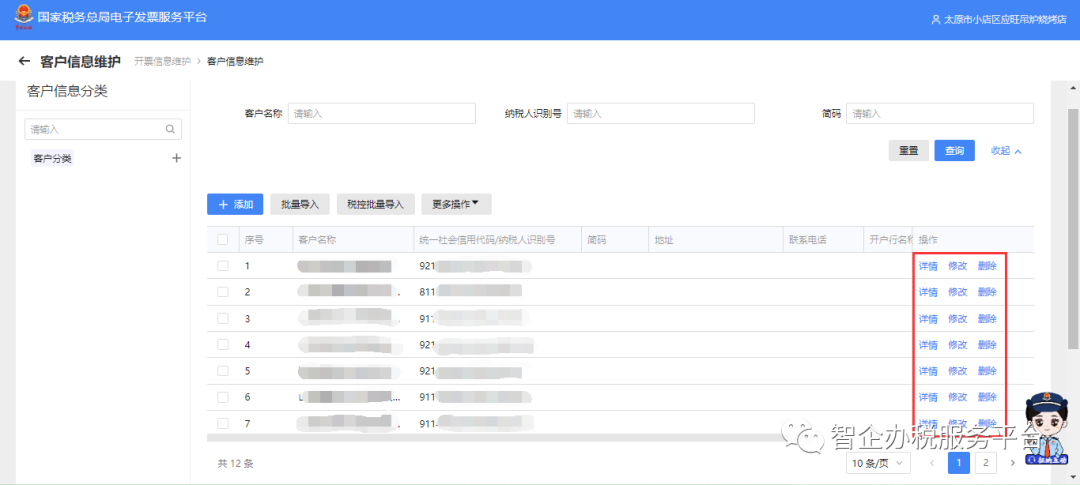The image size is (1080, 485).
Task: Focus the 简码 input field
Action: pyautogui.click(x=939, y=114)
